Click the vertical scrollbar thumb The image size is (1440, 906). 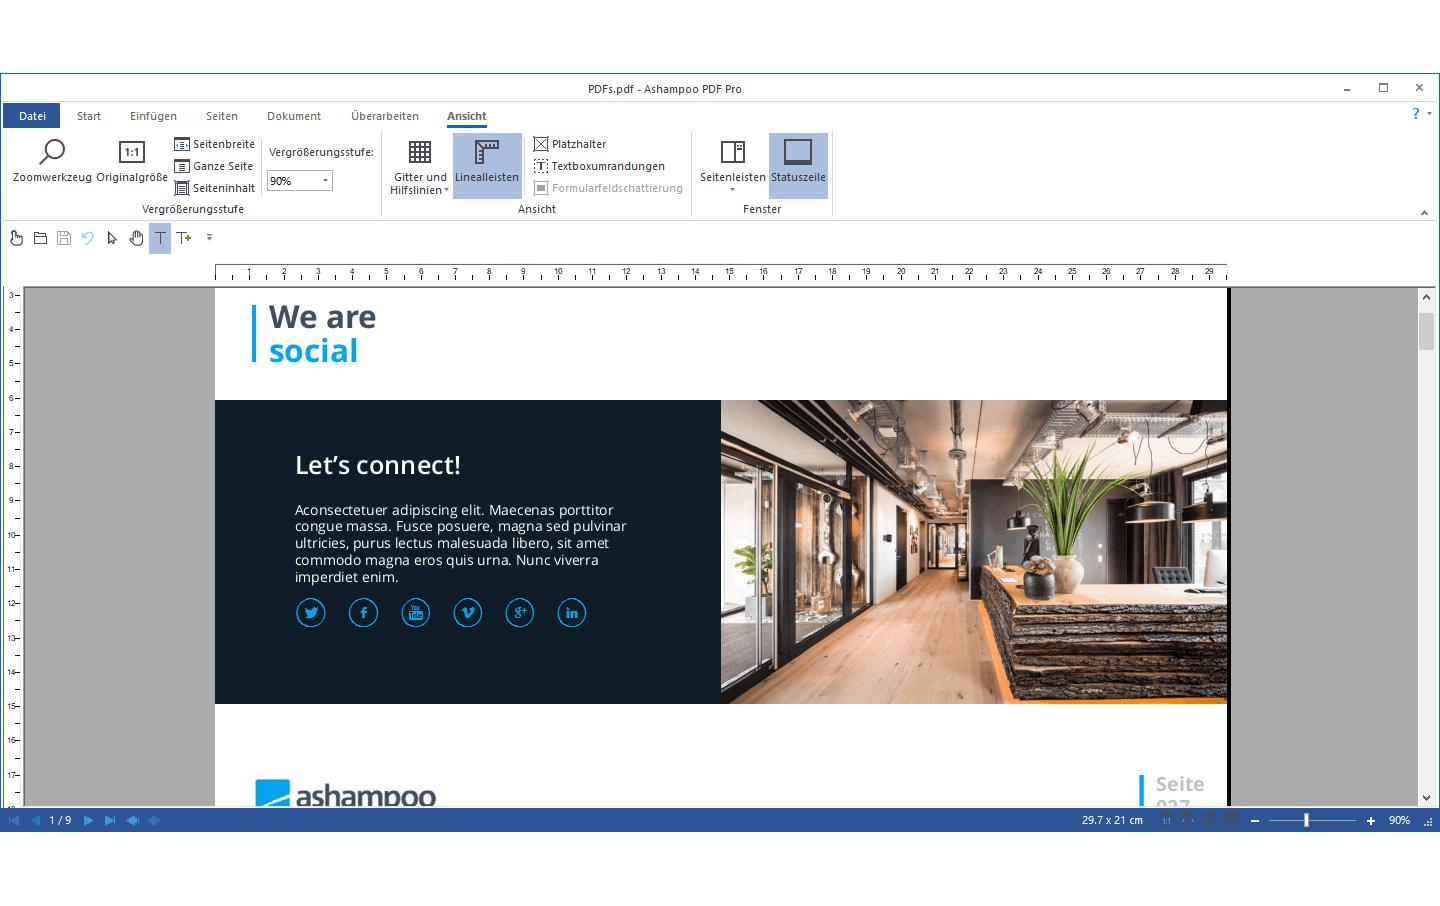[x=1426, y=331]
